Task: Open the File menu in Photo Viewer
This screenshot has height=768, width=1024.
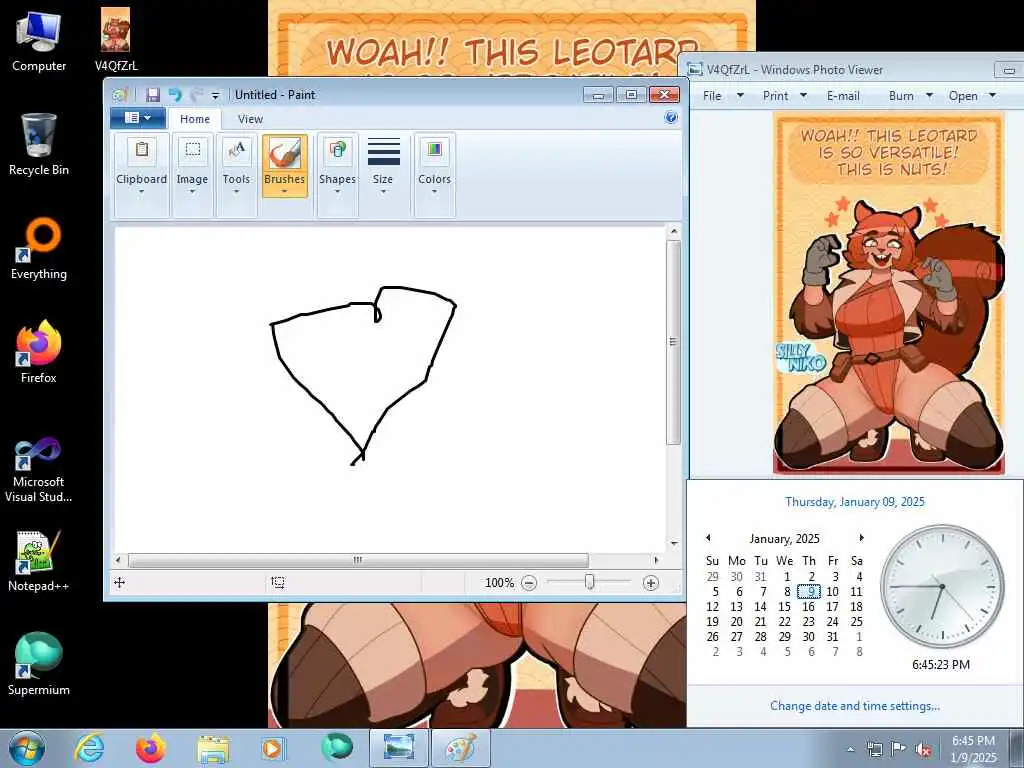Action: 722,96
